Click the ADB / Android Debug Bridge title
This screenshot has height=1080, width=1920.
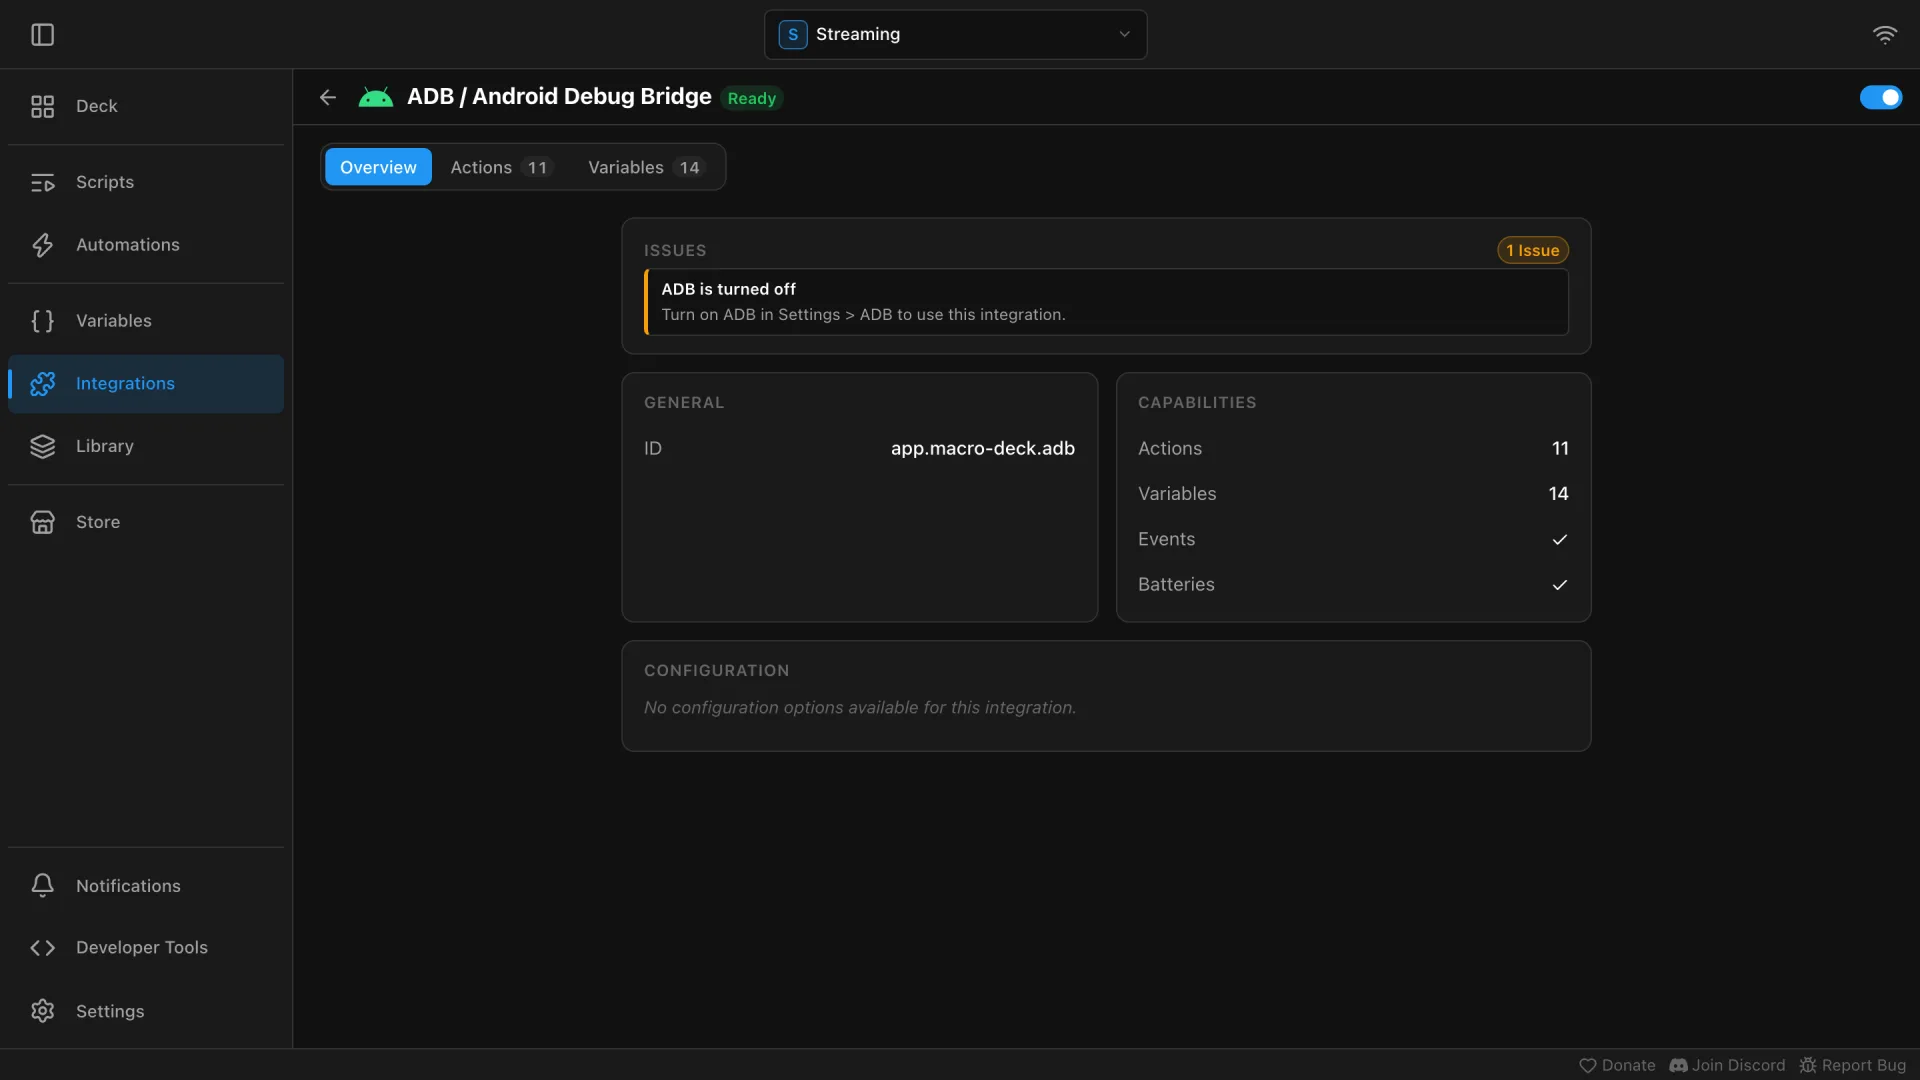coord(559,97)
